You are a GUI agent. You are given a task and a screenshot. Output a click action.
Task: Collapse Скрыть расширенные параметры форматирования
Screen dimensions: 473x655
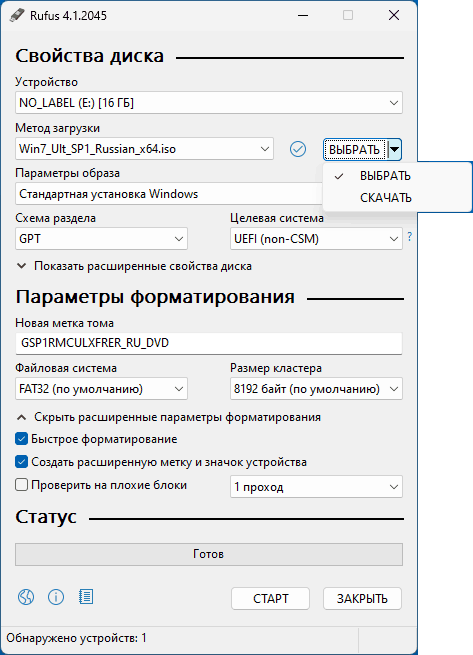coord(168,417)
